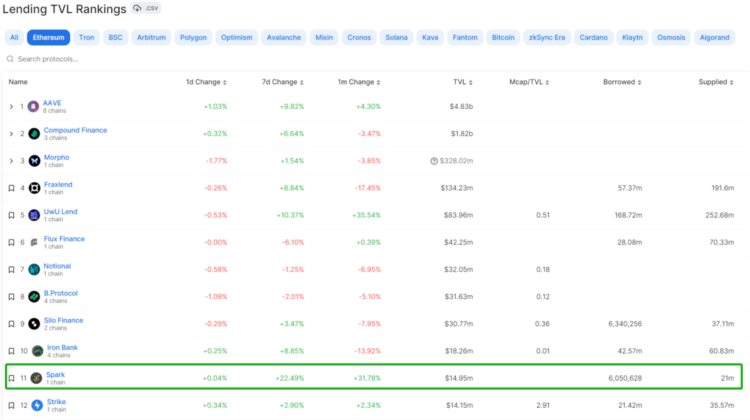The height and width of the screenshot is (420, 750).
Task: Expand the Compound Finance chains row
Action: point(11,133)
